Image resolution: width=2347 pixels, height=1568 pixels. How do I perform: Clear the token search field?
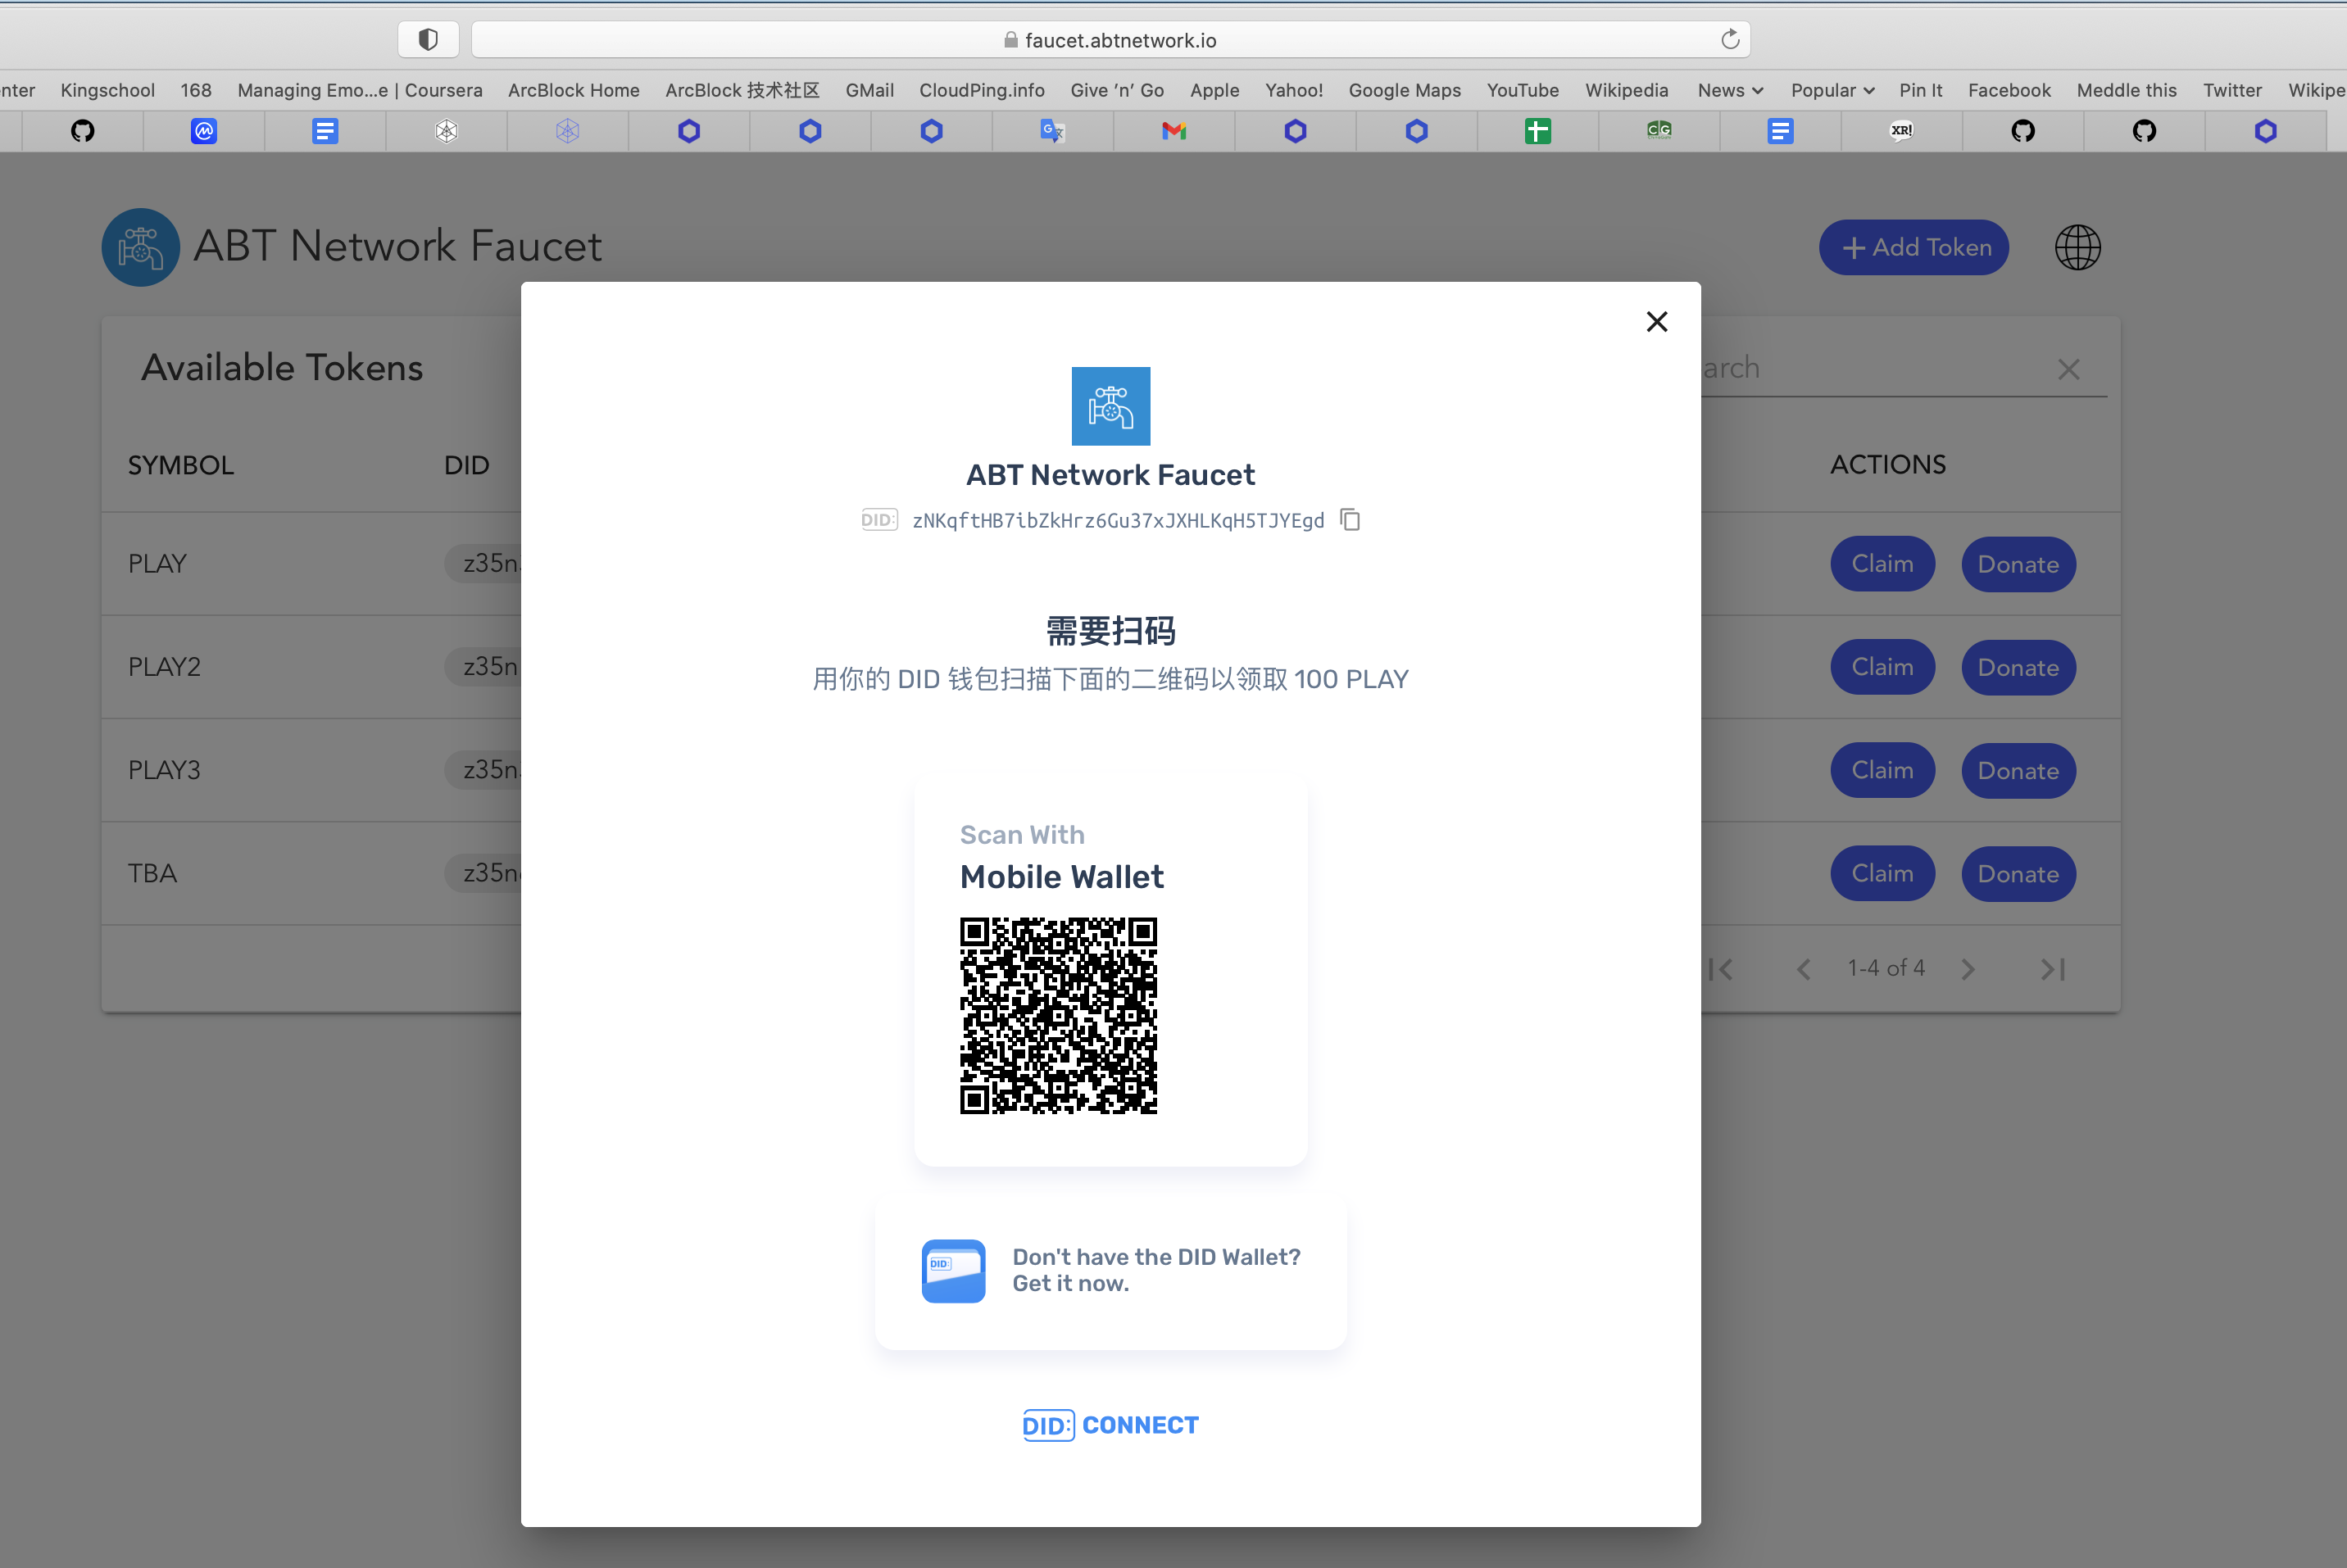[x=2068, y=369]
